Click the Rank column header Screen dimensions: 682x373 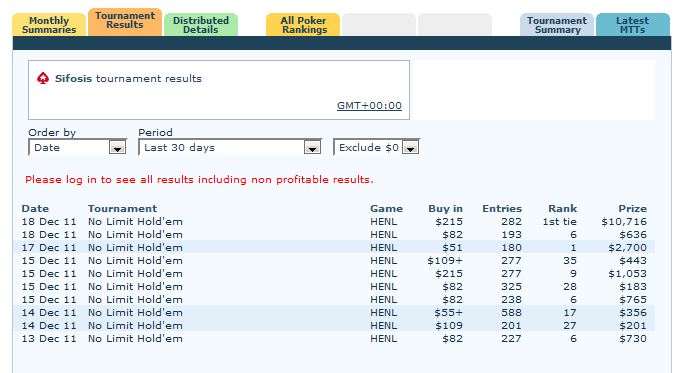click(562, 209)
